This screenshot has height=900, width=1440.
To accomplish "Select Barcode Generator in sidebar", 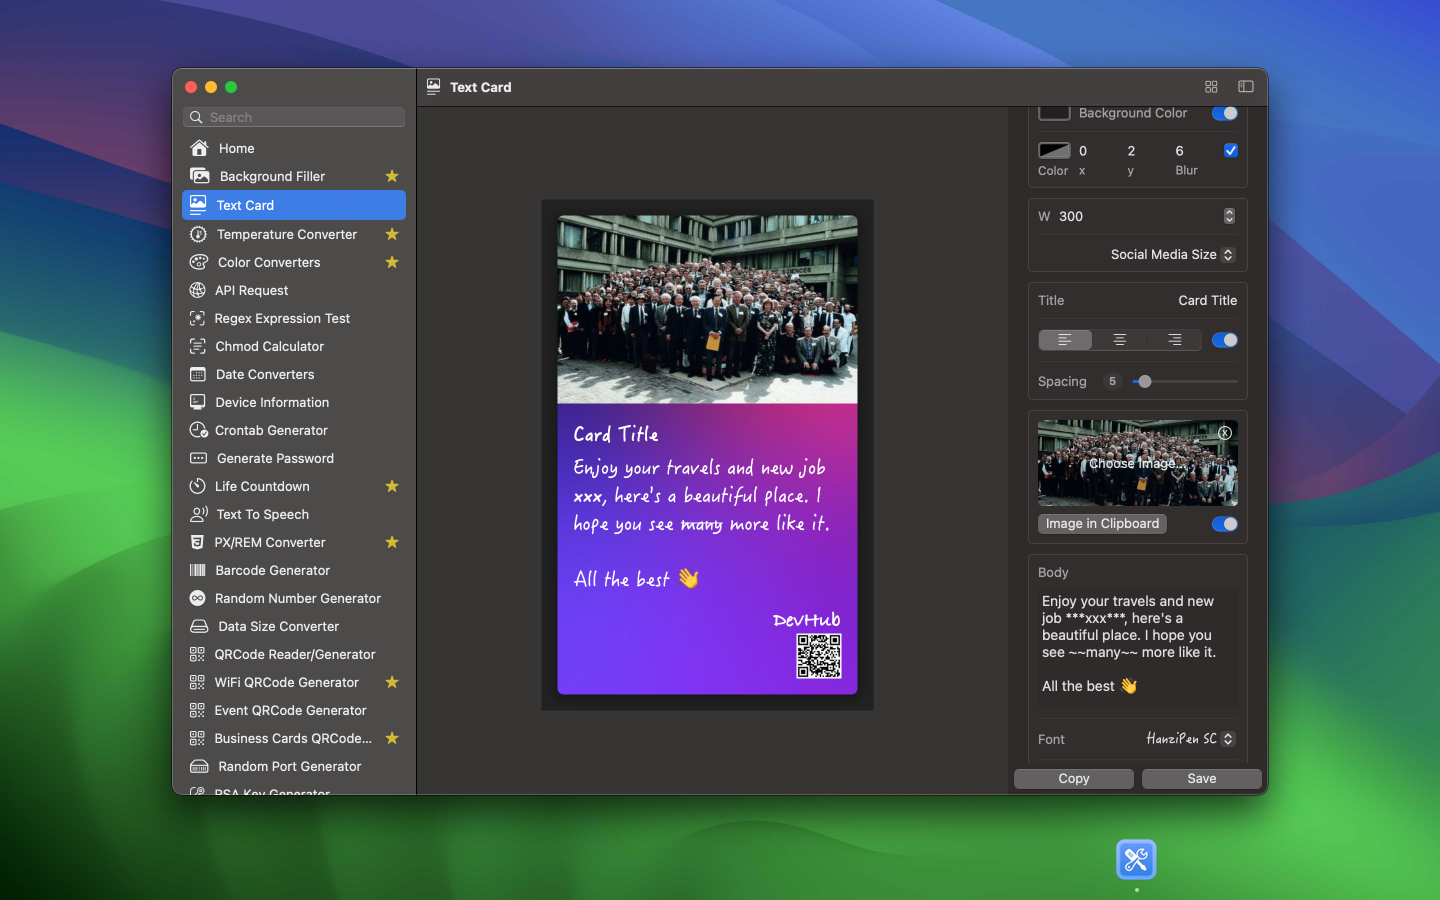I will tap(272, 570).
